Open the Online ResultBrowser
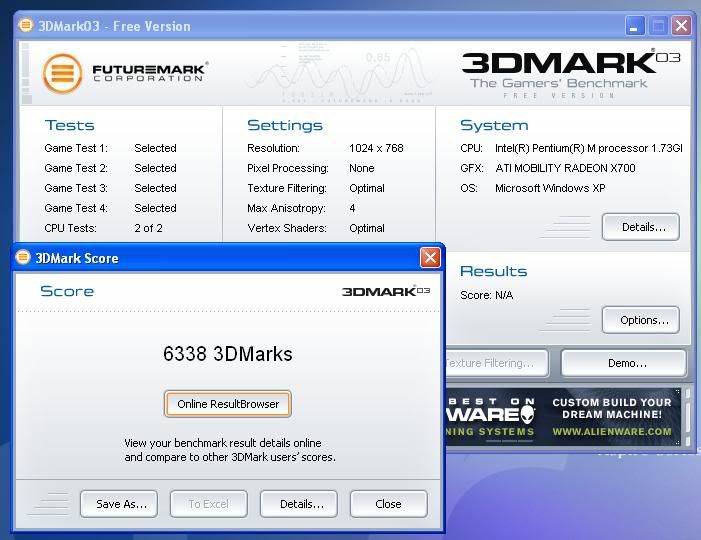 (228, 404)
